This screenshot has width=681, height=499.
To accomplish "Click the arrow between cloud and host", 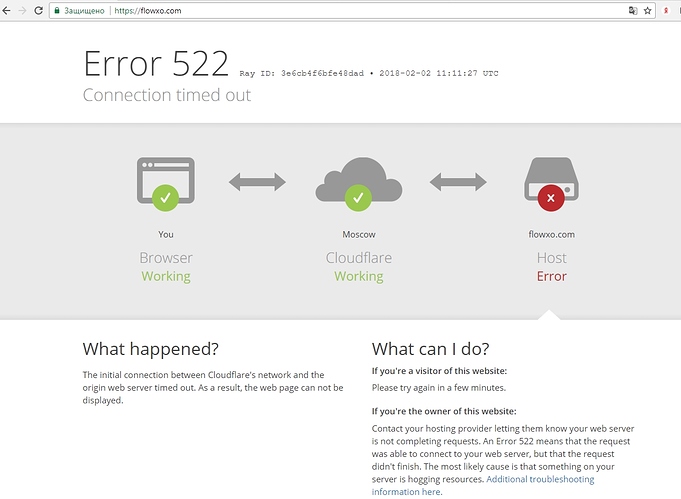I will point(458,182).
